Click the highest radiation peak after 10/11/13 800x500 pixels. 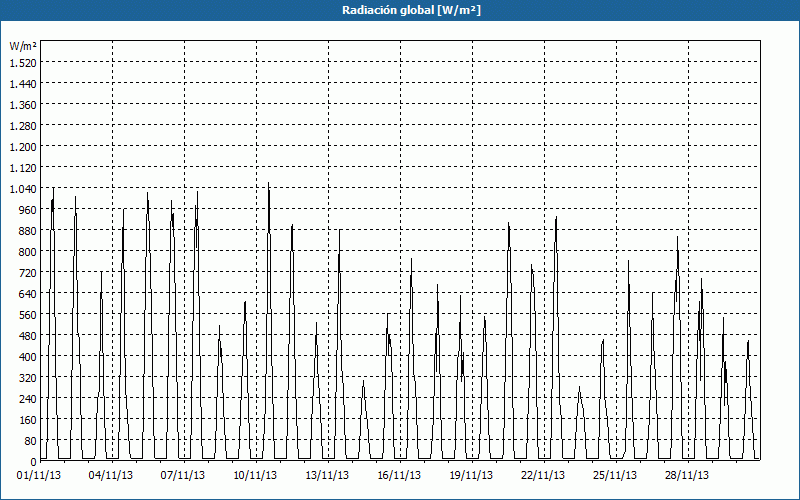click(268, 184)
